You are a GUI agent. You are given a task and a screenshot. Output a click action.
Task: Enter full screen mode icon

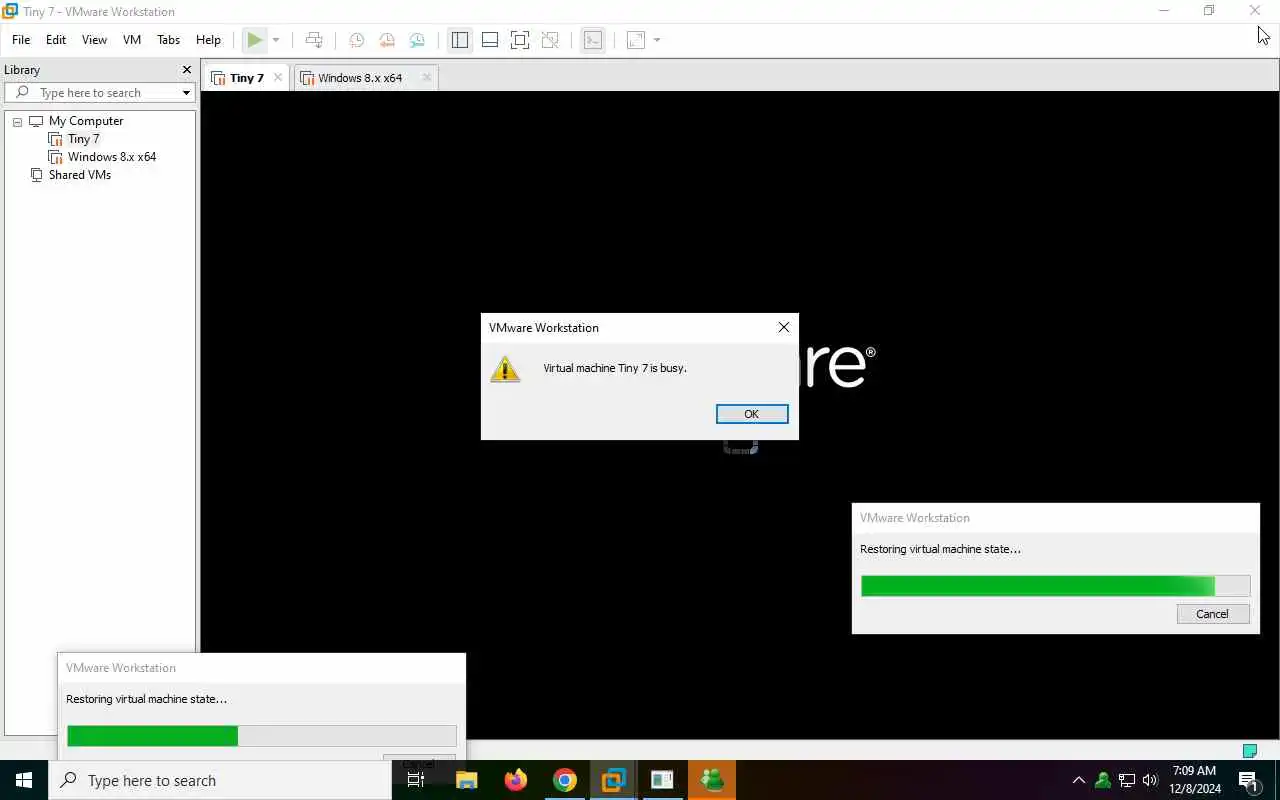(520, 40)
